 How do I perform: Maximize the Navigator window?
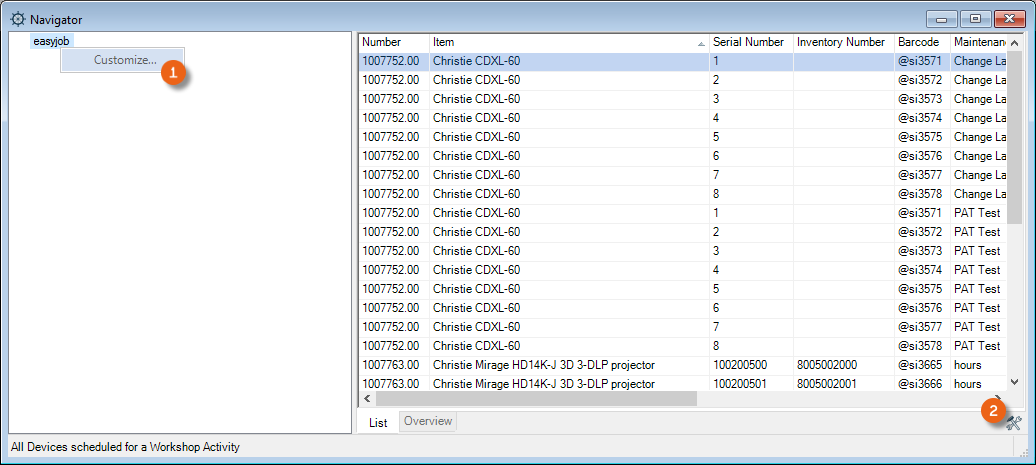(x=975, y=18)
